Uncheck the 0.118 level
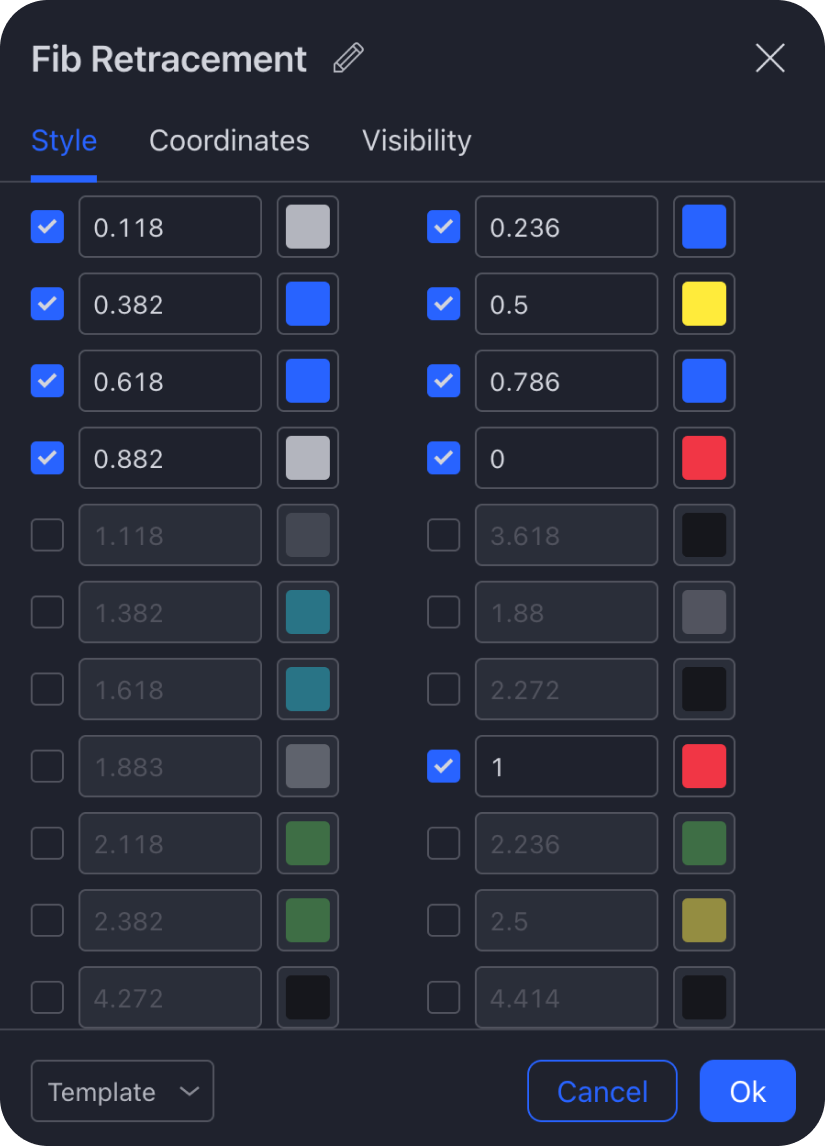Image resolution: width=825 pixels, height=1146 pixels. coord(47,227)
